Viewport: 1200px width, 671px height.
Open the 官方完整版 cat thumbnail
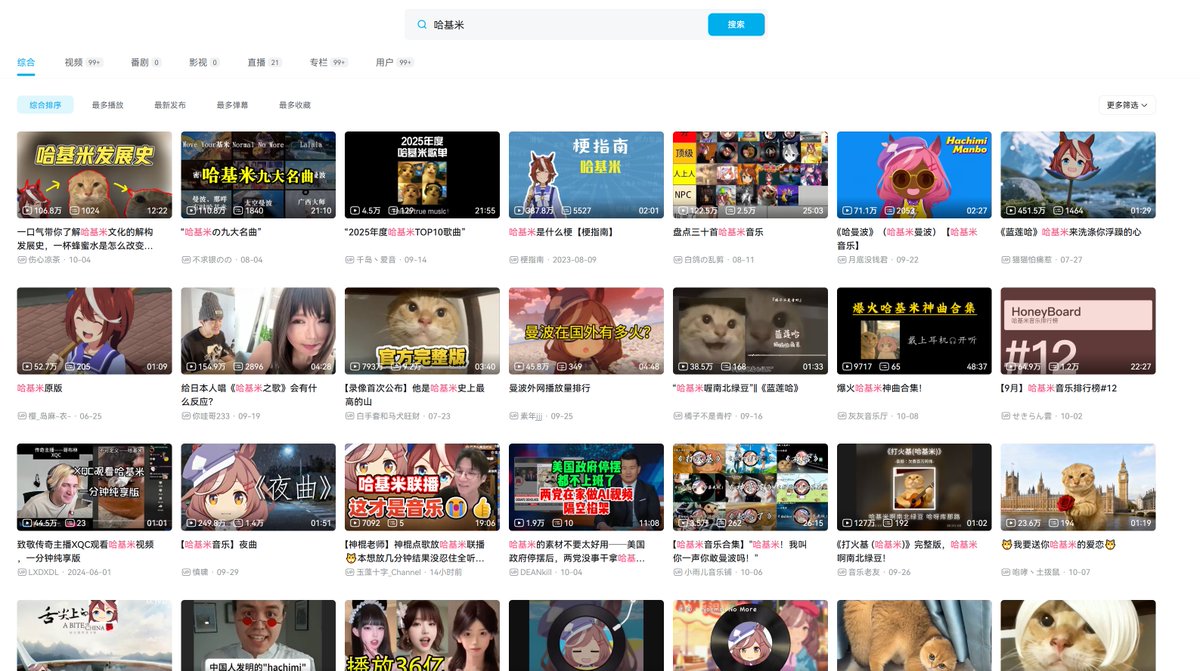click(x=422, y=331)
